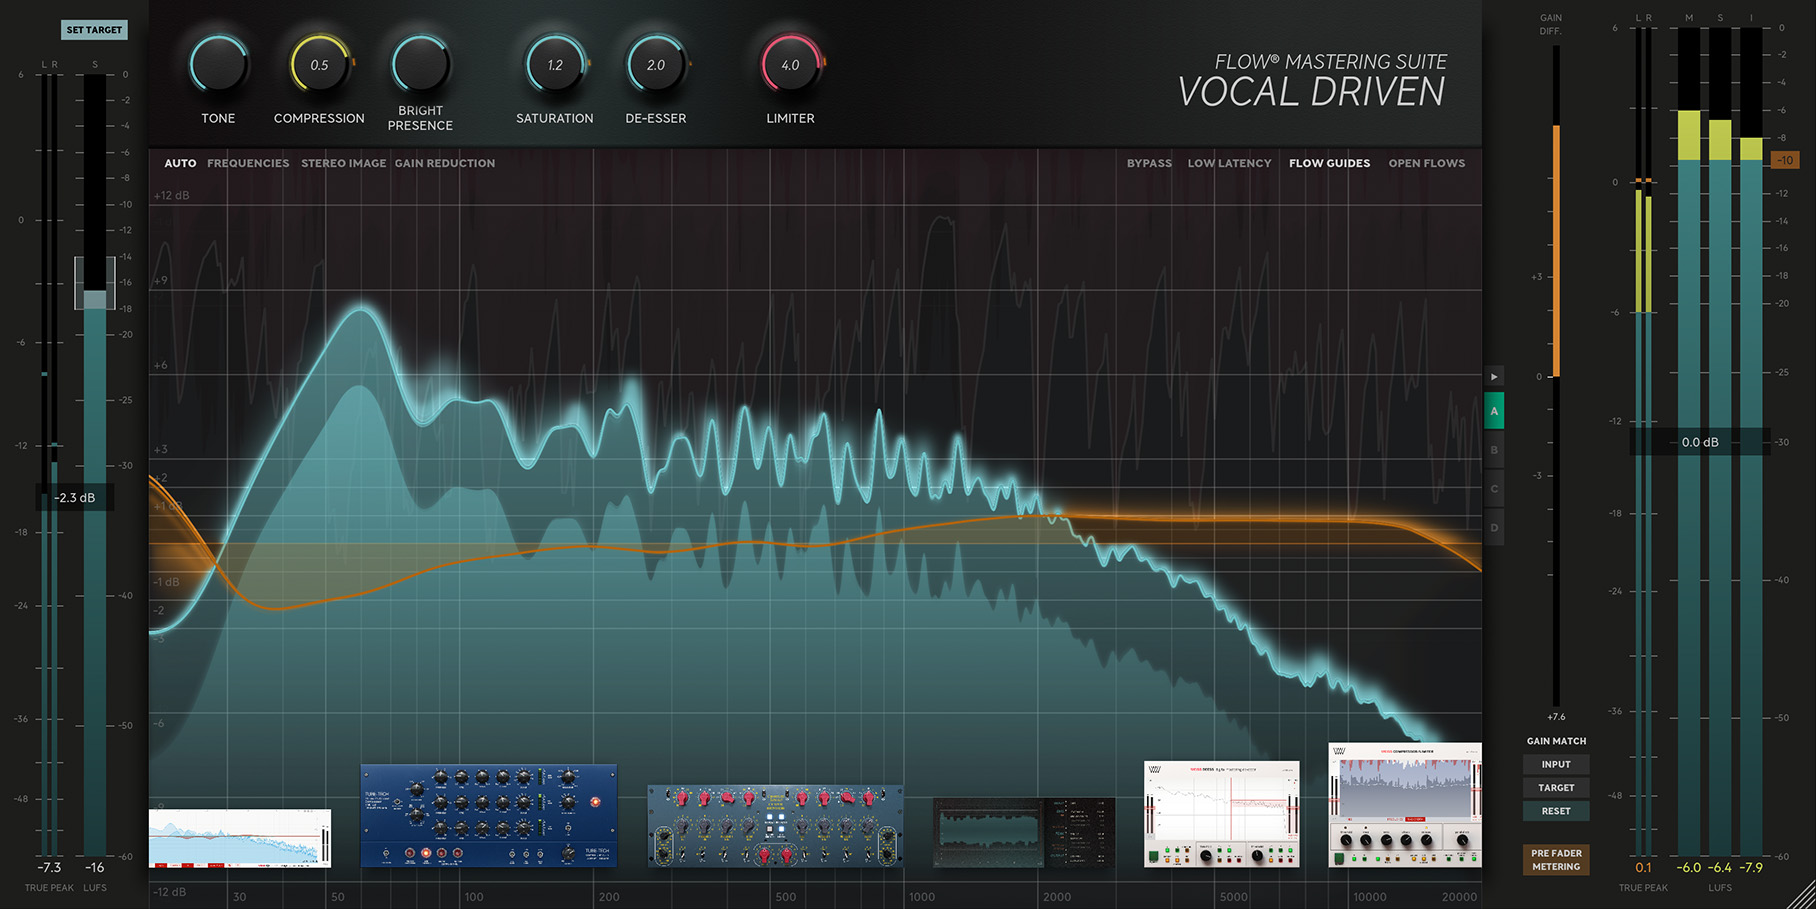Select snapshot slot D
This screenshot has height=909, width=1816.
(1494, 528)
